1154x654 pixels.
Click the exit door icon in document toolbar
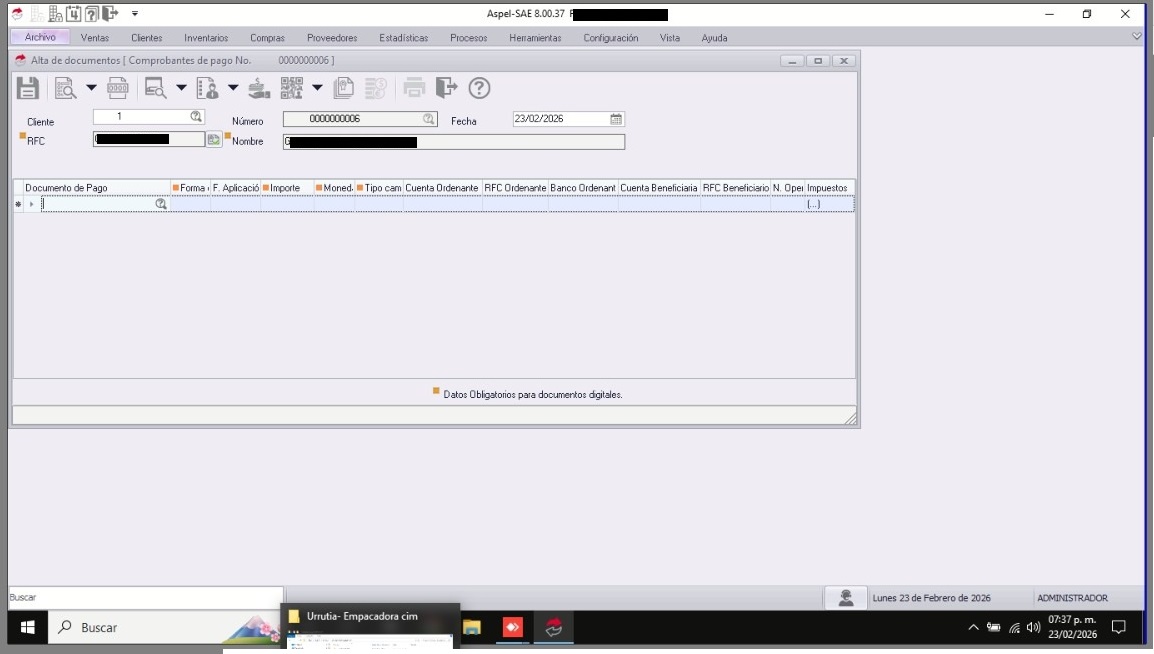pyautogui.click(x=446, y=88)
